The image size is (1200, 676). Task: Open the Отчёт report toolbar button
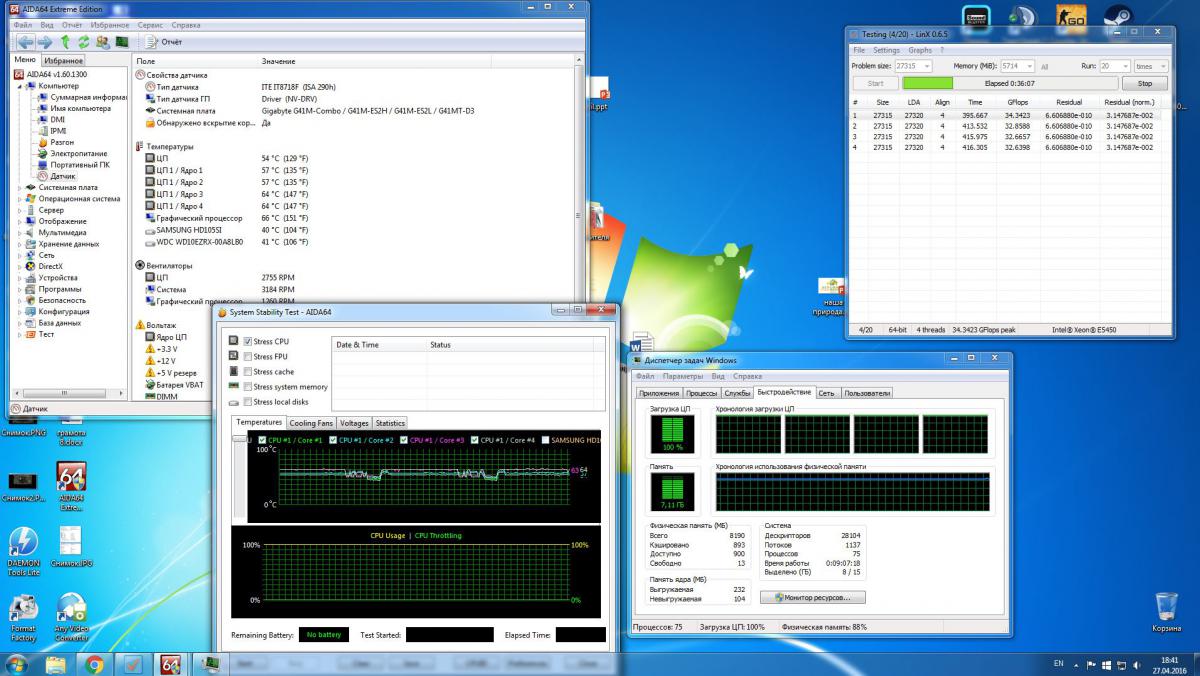click(x=164, y=42)
